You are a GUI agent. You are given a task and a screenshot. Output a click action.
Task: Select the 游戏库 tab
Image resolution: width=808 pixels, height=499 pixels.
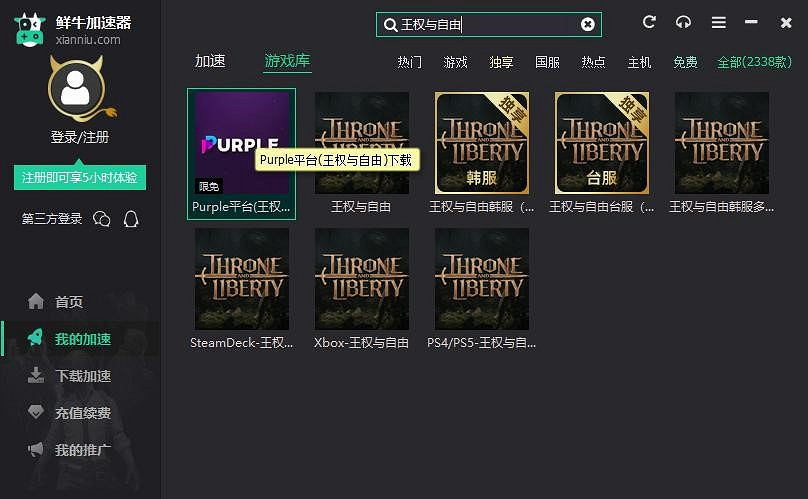pos(287,61)
